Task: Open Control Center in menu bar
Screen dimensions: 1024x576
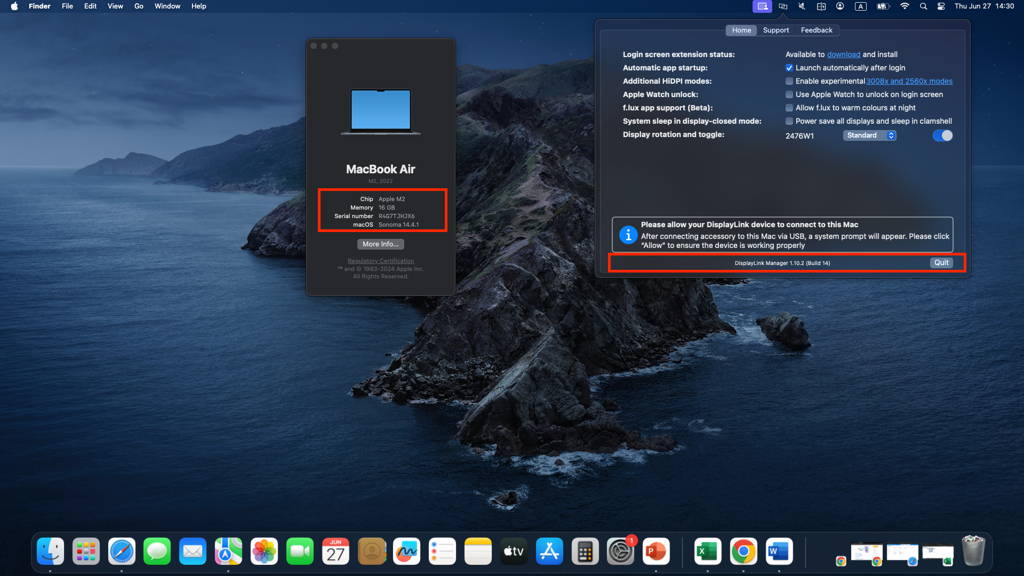Action: (941, 7)
